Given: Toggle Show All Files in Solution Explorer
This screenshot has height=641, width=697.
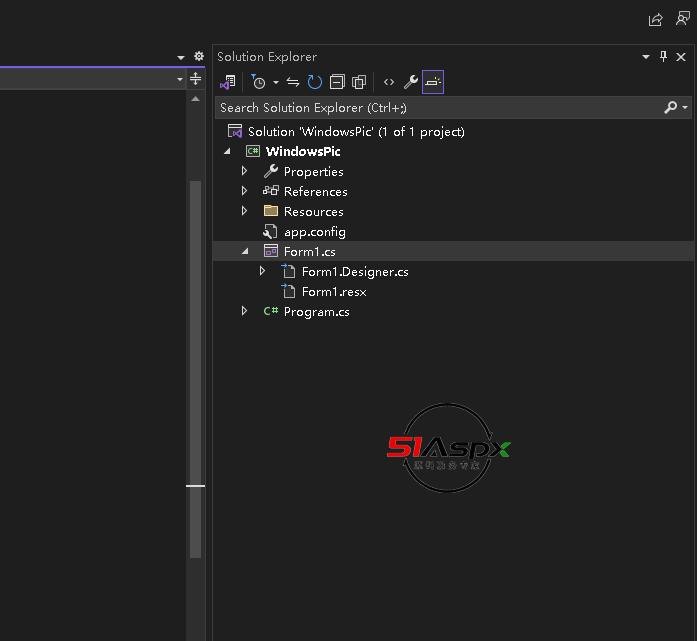Looking at the screenshot, I should [359, 82].
